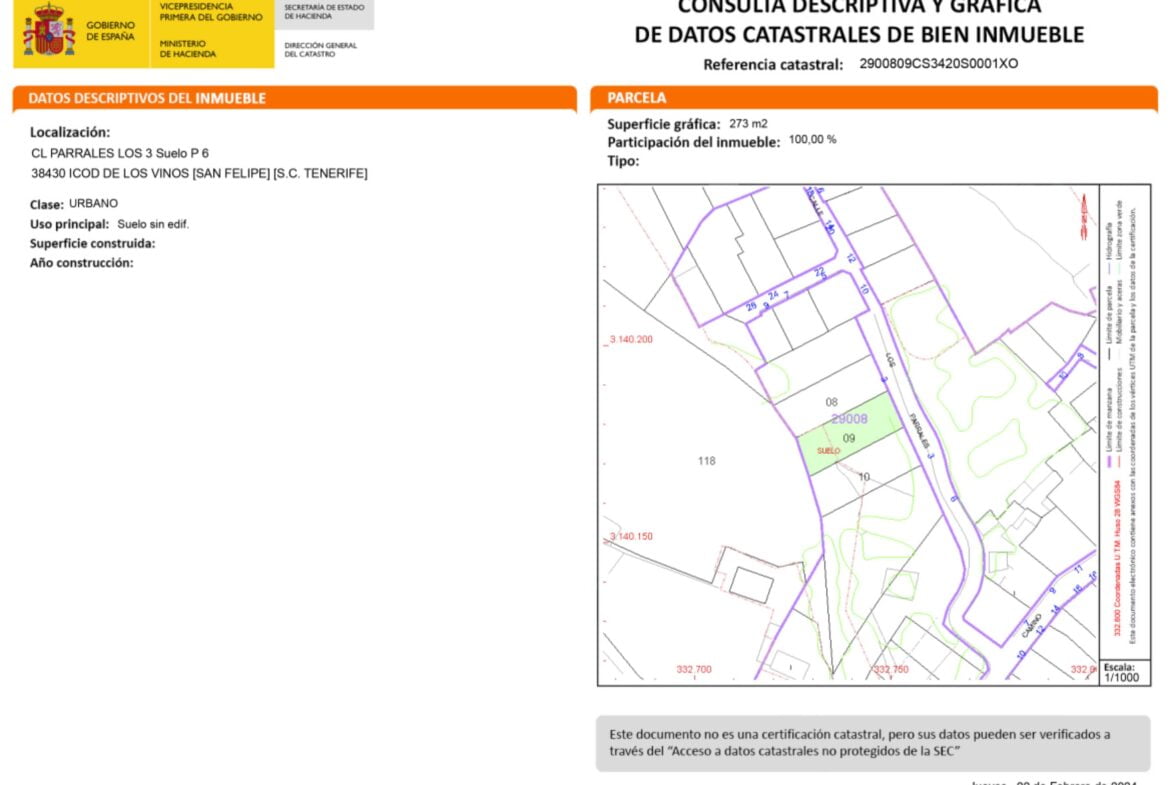Click the title 'DE DATOS CATASTRALES DE BIEN INMUEBLE'
This screenshot has width=1170, height=785.
pos(859,34)
